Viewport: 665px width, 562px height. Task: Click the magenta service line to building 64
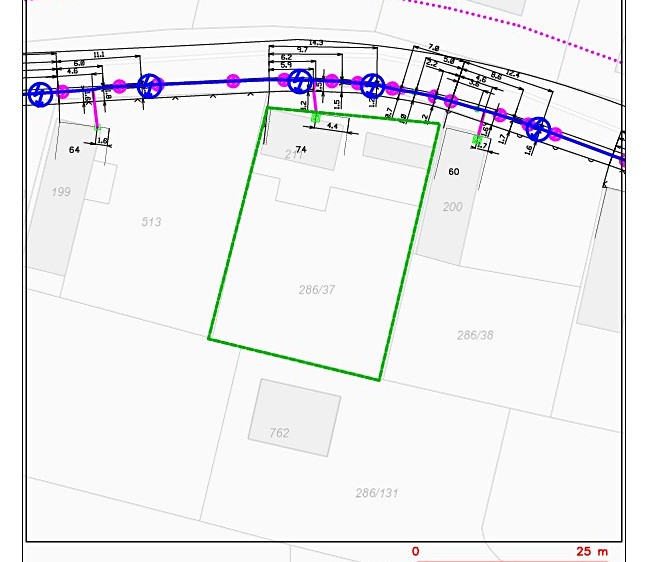click(95, 108)
